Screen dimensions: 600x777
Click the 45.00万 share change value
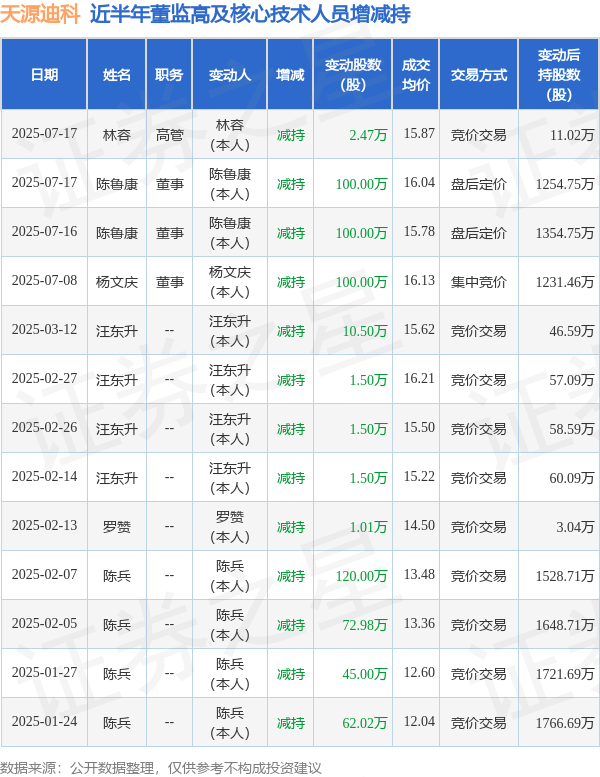pos(365,674)
